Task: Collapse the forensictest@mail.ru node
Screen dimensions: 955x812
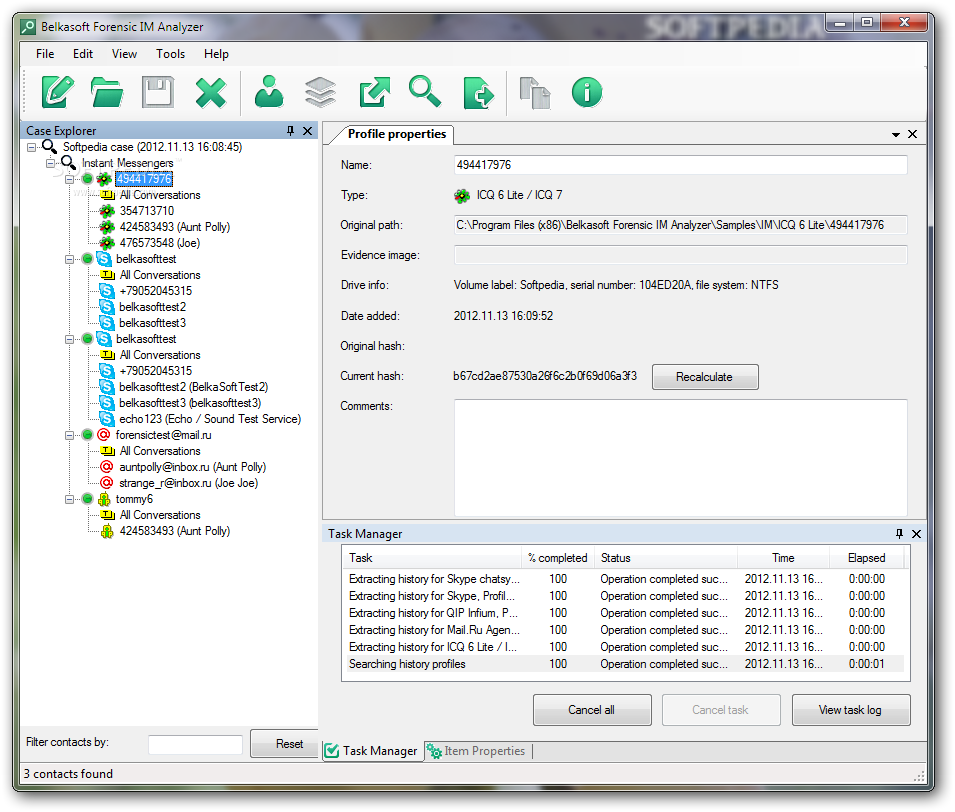Action: pyautogui.click(x=69, y=435)
